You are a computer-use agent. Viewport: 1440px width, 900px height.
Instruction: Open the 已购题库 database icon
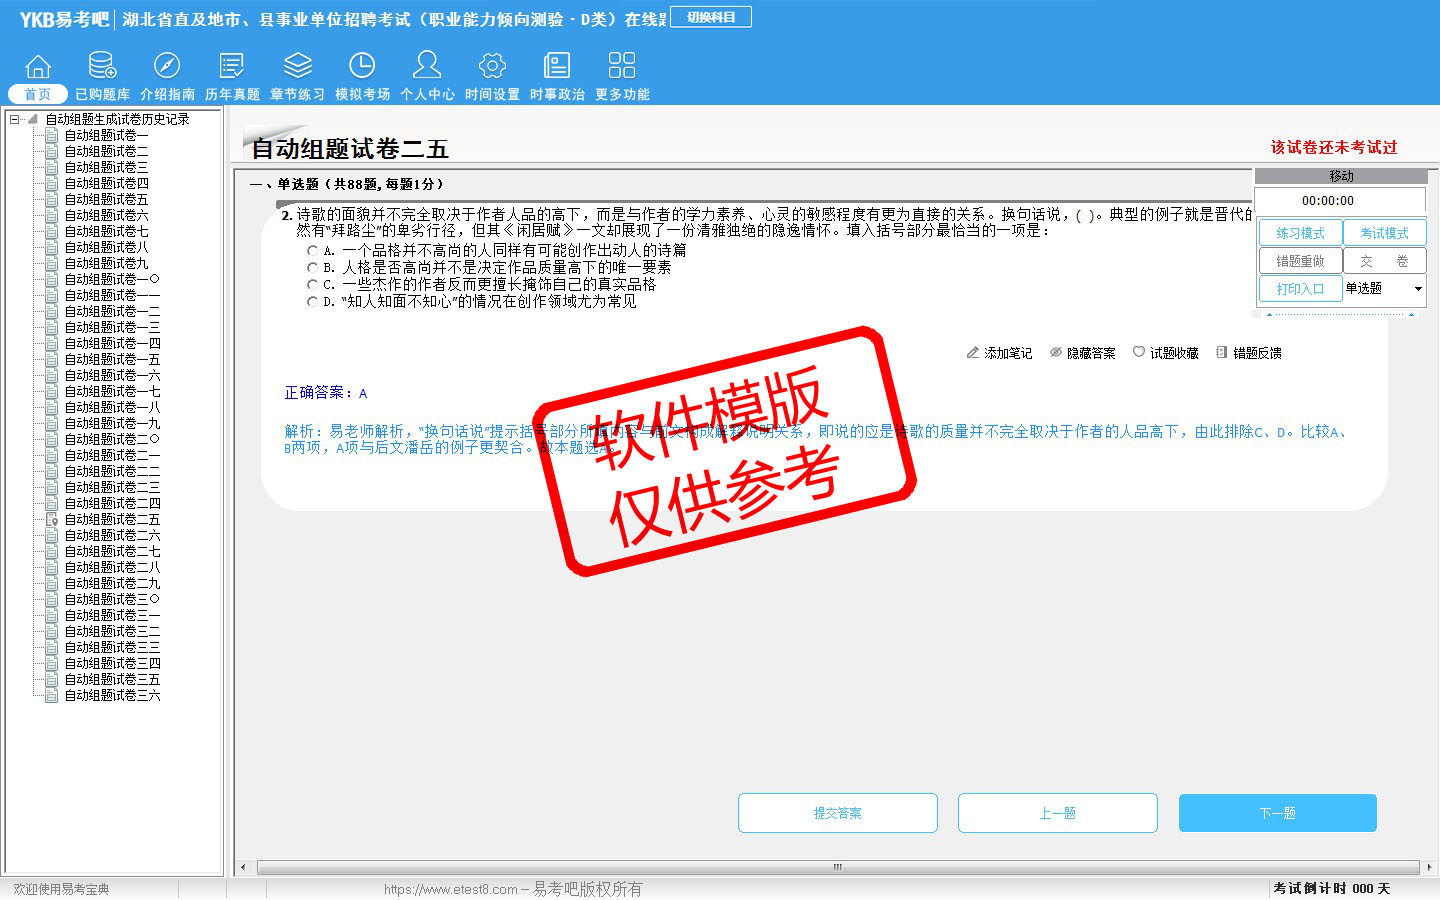point(102,66)
